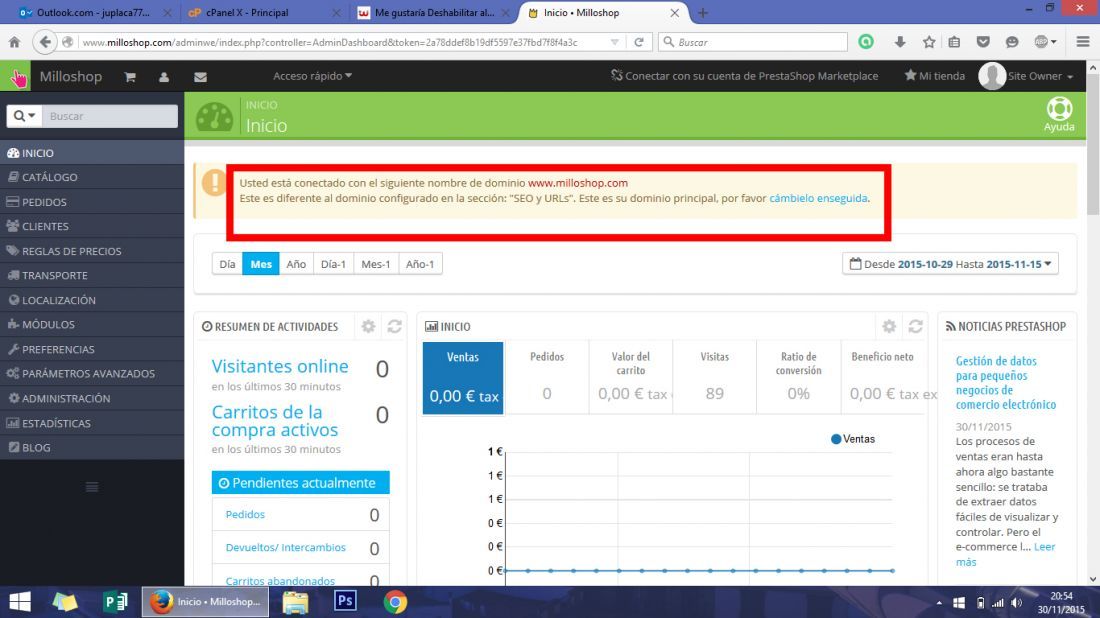Open search filter dropdown in sidebar
1100x618 pixels.
(25, 116)
